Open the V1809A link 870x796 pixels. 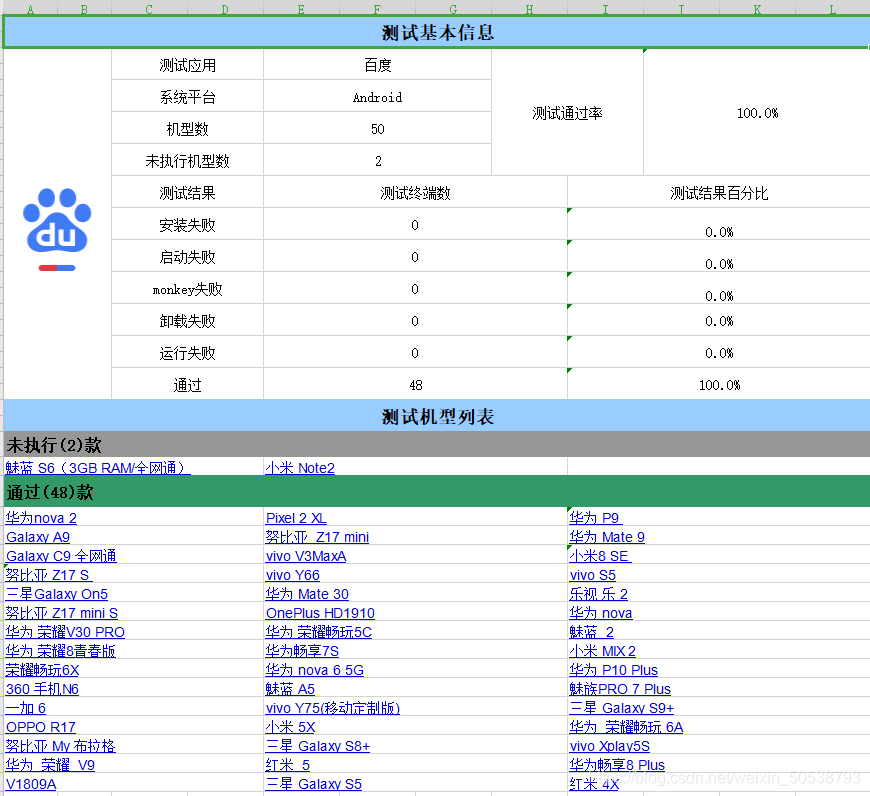pyautogui.click(x=30, y=784)
